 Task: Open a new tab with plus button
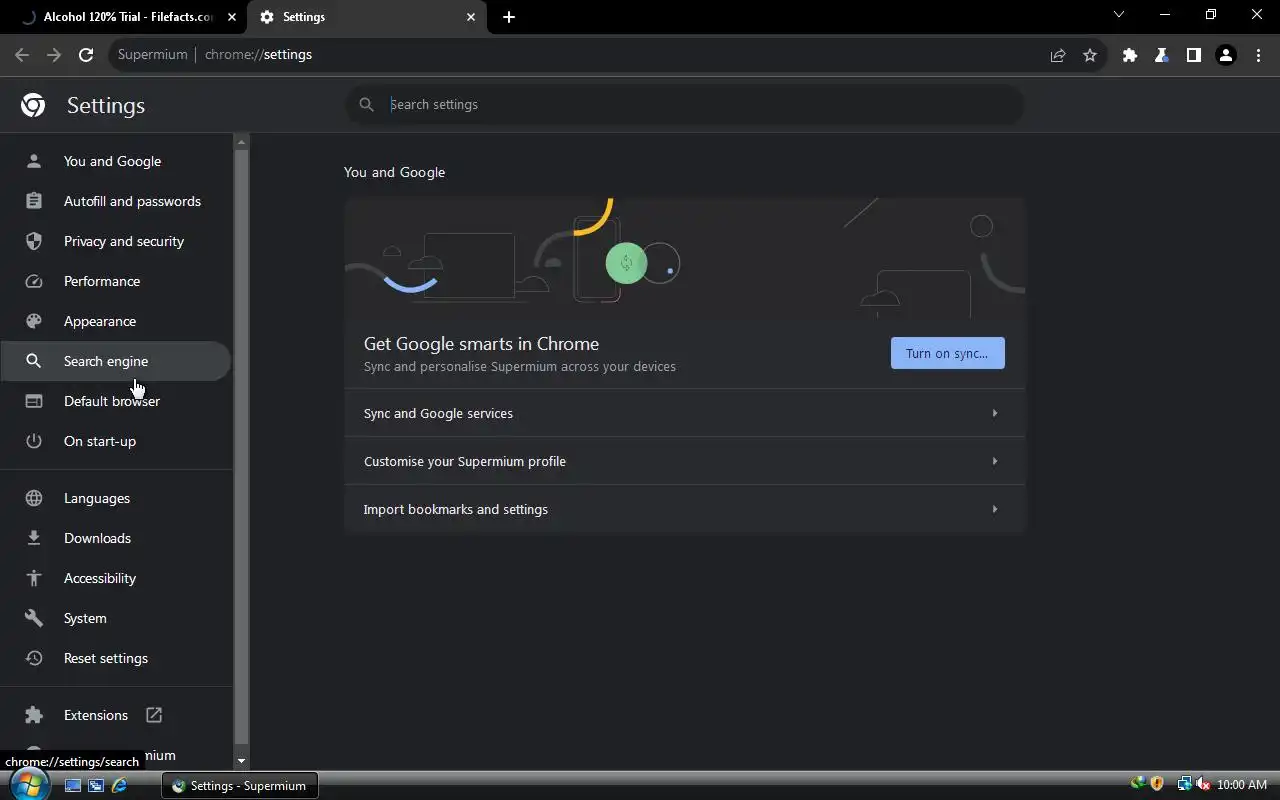coord(509,17)
